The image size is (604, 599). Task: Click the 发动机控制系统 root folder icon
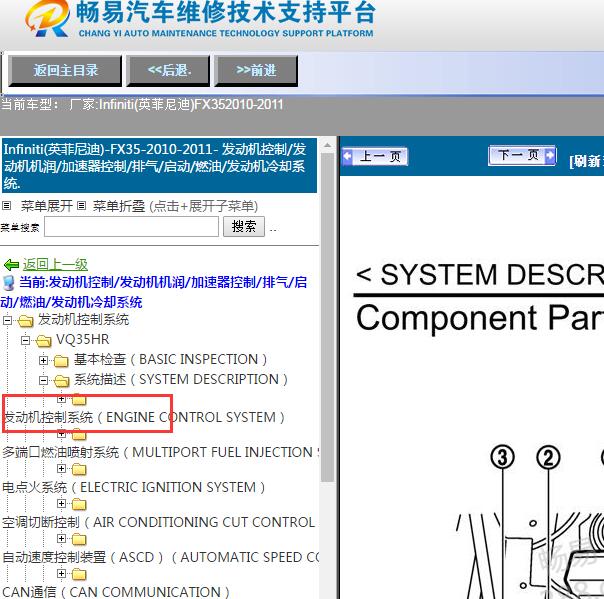pyautogui.click(x=25, y=320)
